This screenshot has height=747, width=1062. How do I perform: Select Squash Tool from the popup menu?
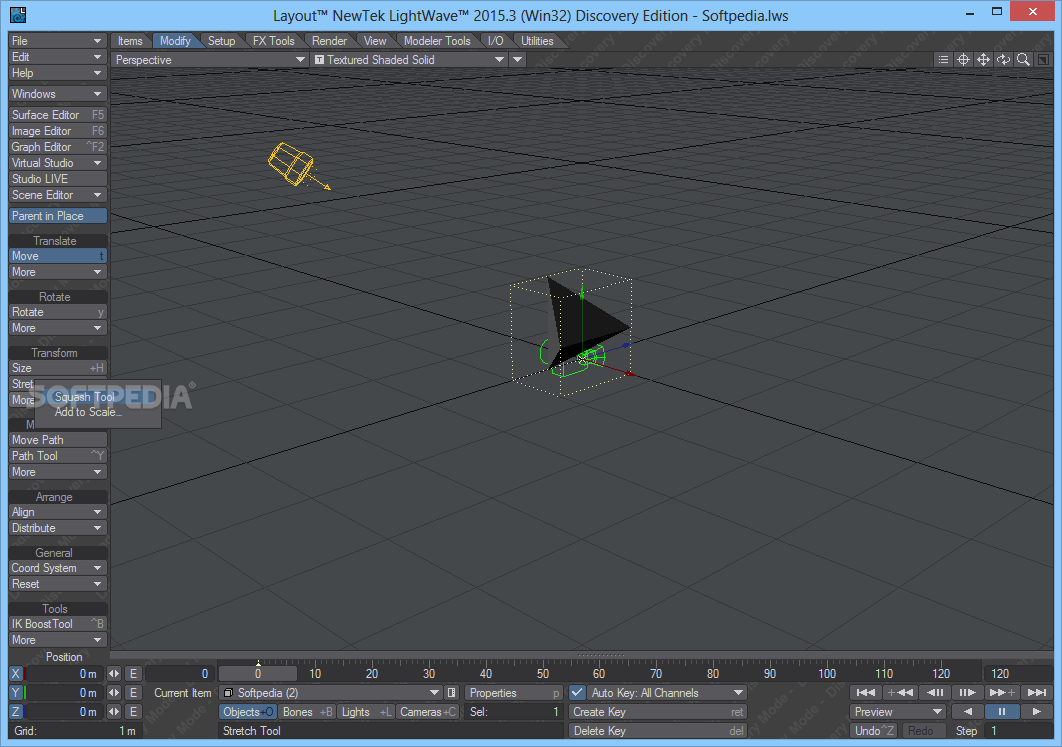85,397
